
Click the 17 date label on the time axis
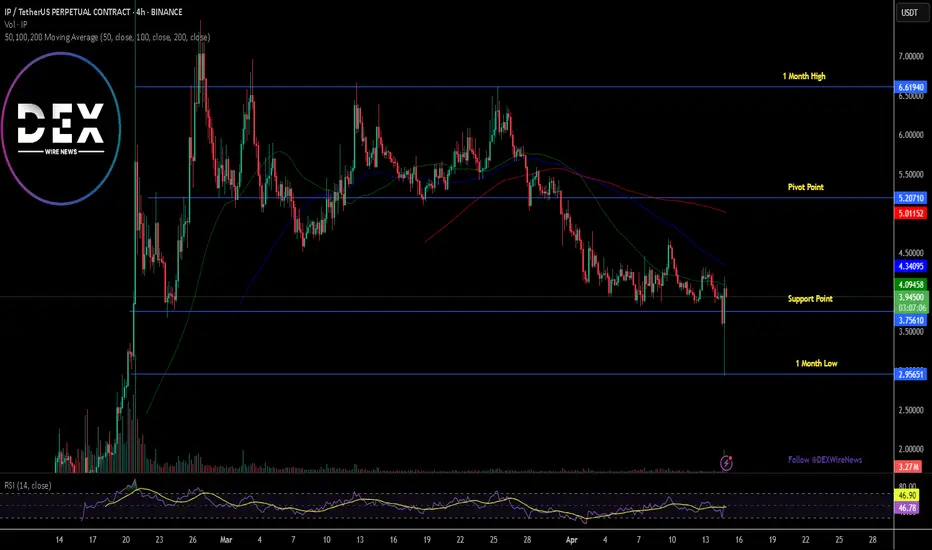coord(92,540)
